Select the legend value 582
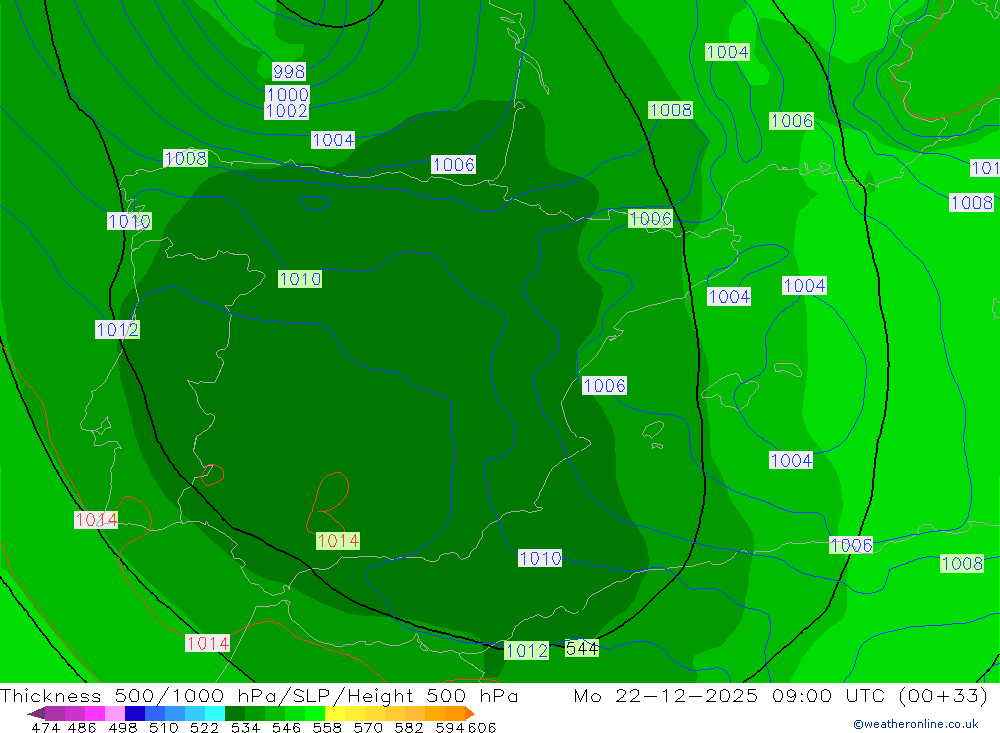The width and height of the screenshot is (1000, 733). click(409, 728)
